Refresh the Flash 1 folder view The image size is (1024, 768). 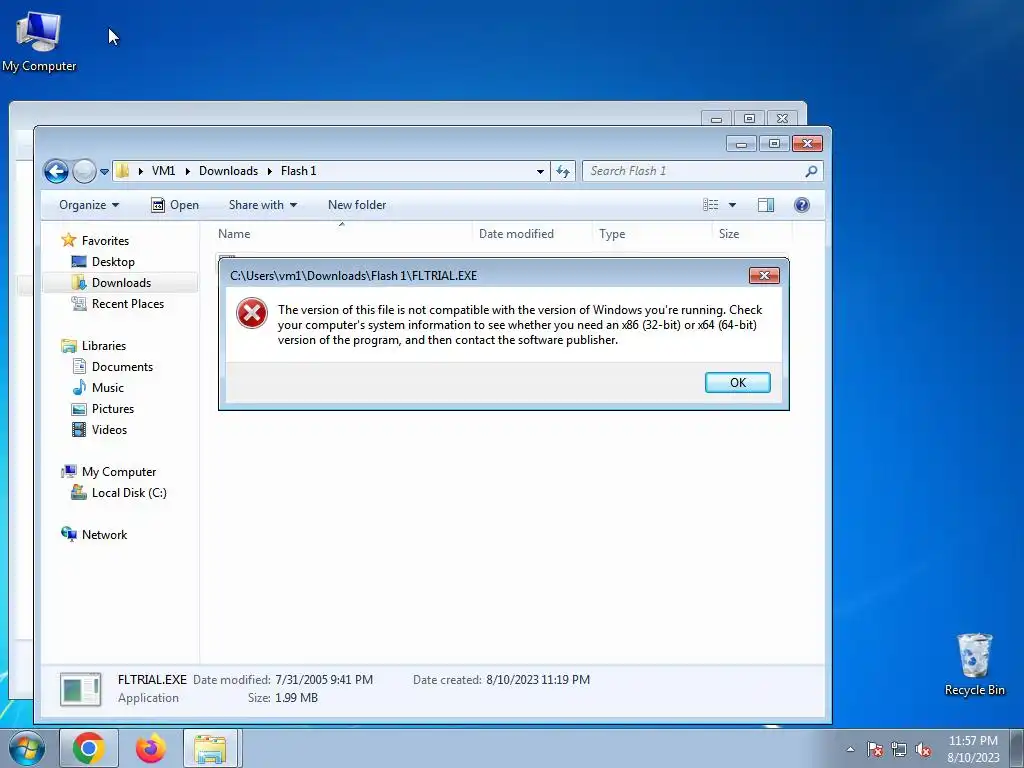pos(563,172)
